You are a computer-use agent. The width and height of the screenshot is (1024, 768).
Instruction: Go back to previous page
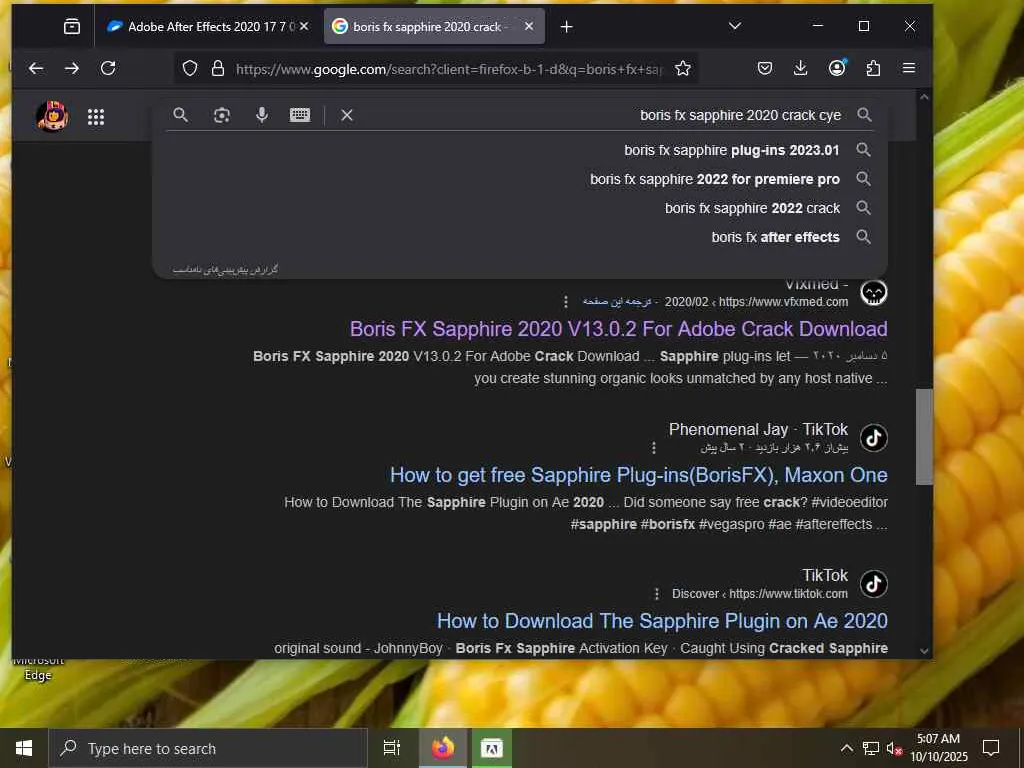click(36, 68)
